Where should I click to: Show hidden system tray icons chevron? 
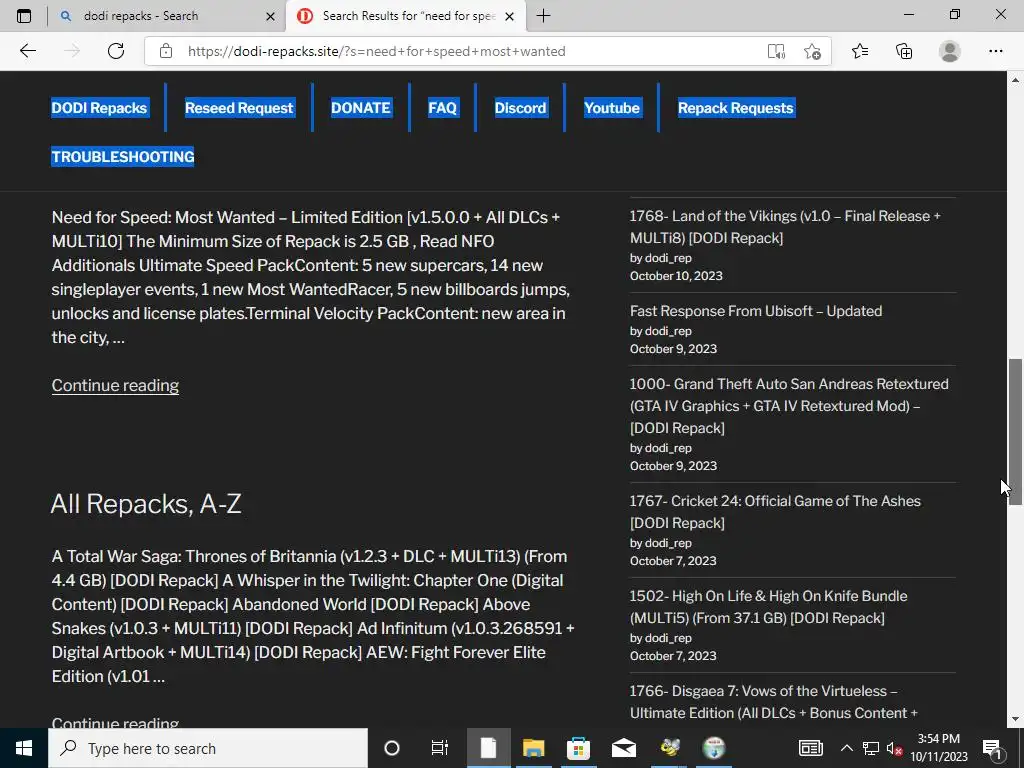point(846,748)
